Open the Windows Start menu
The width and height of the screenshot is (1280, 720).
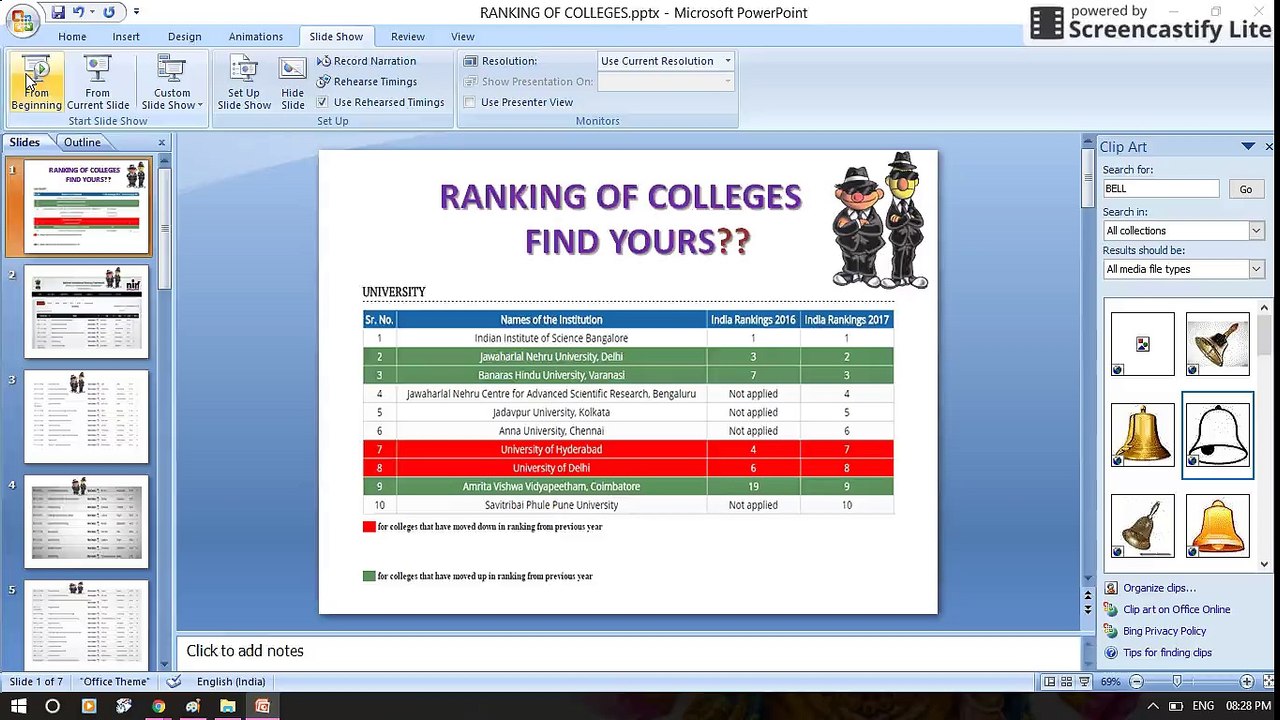(18, 706)
